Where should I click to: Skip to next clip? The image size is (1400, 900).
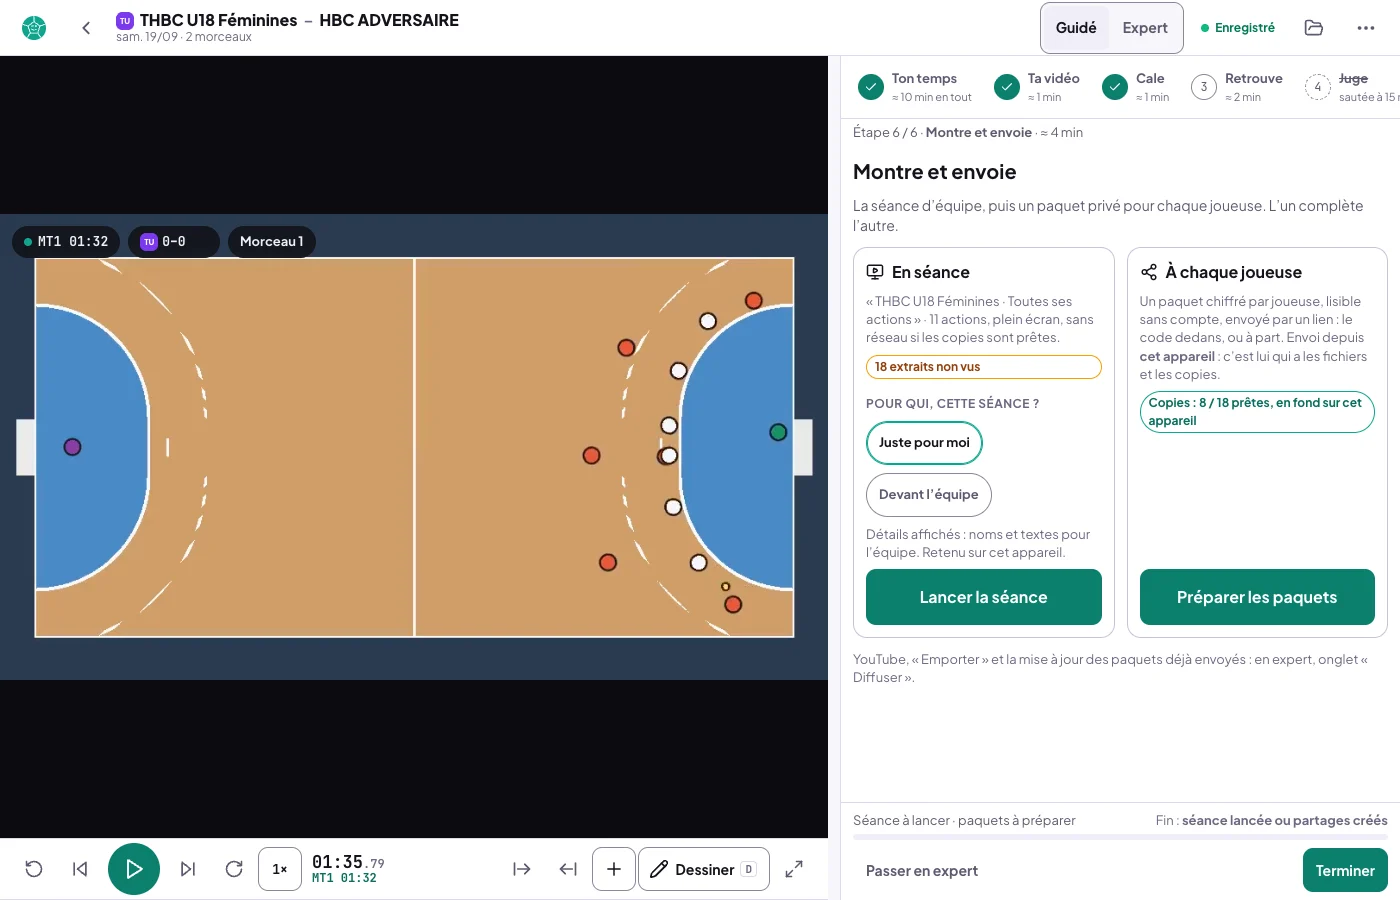188,869
